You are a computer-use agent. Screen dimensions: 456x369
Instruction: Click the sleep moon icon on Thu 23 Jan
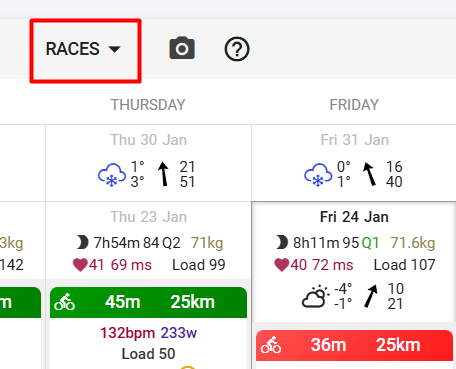(82, 242)
